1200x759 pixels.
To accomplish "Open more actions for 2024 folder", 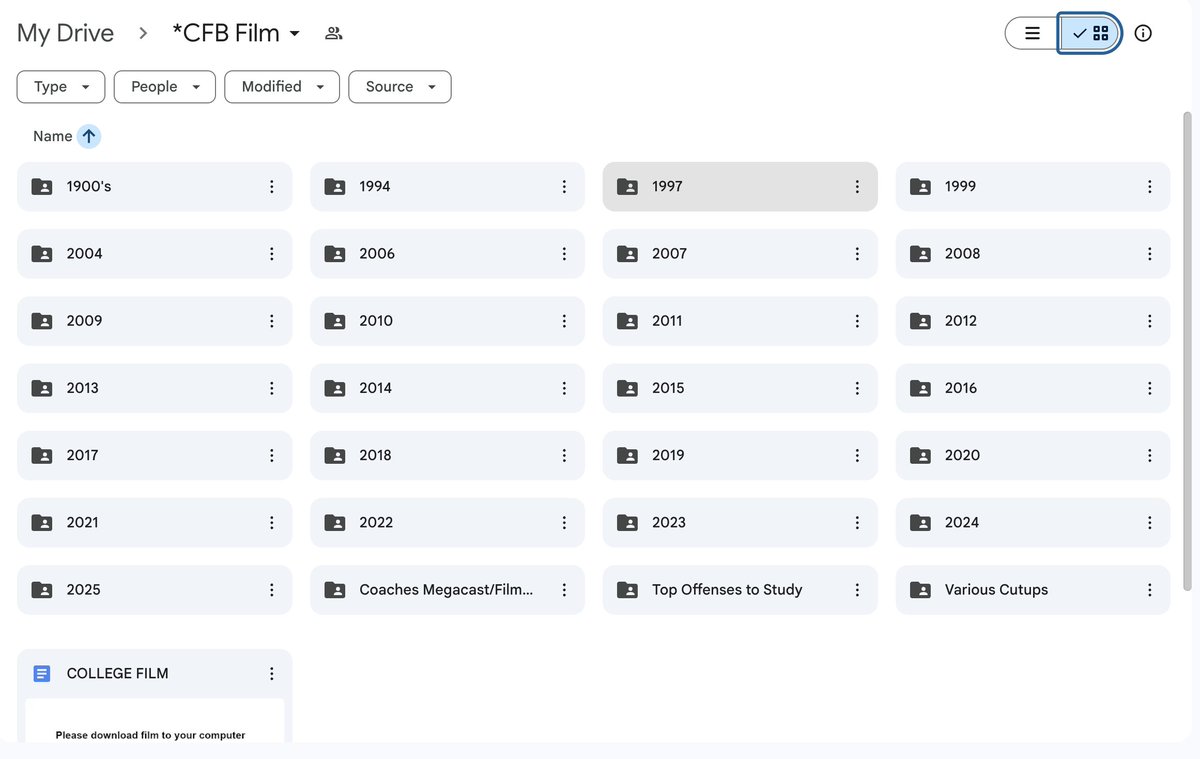I will [x=1150, y=522].
